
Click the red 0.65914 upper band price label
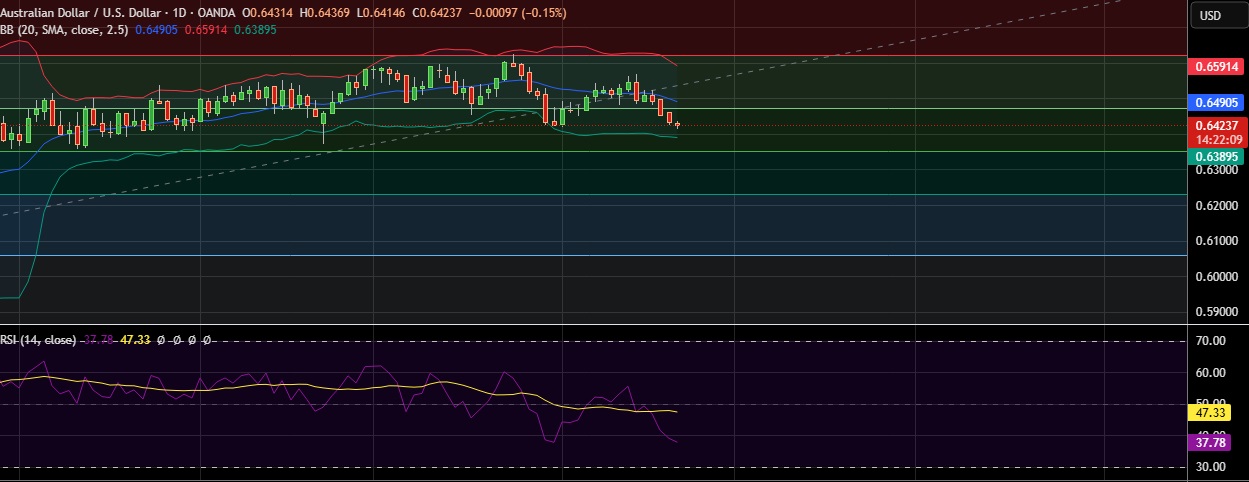[x=1214, y=67]
